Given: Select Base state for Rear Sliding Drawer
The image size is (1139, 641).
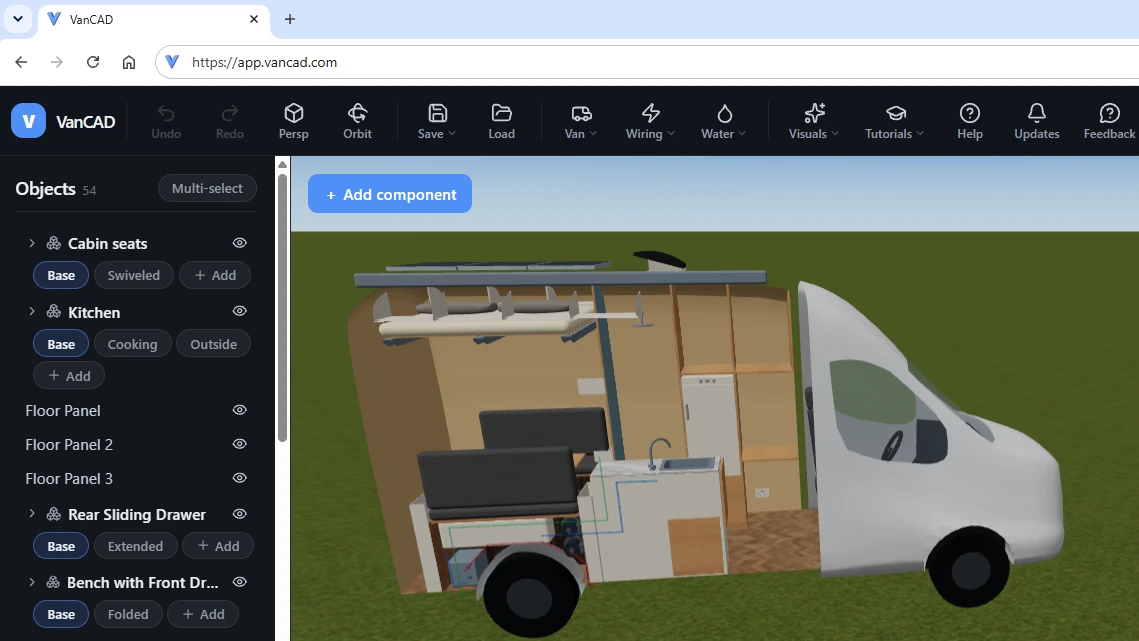Looking at the screenshot, I should [x=61, y=546].
